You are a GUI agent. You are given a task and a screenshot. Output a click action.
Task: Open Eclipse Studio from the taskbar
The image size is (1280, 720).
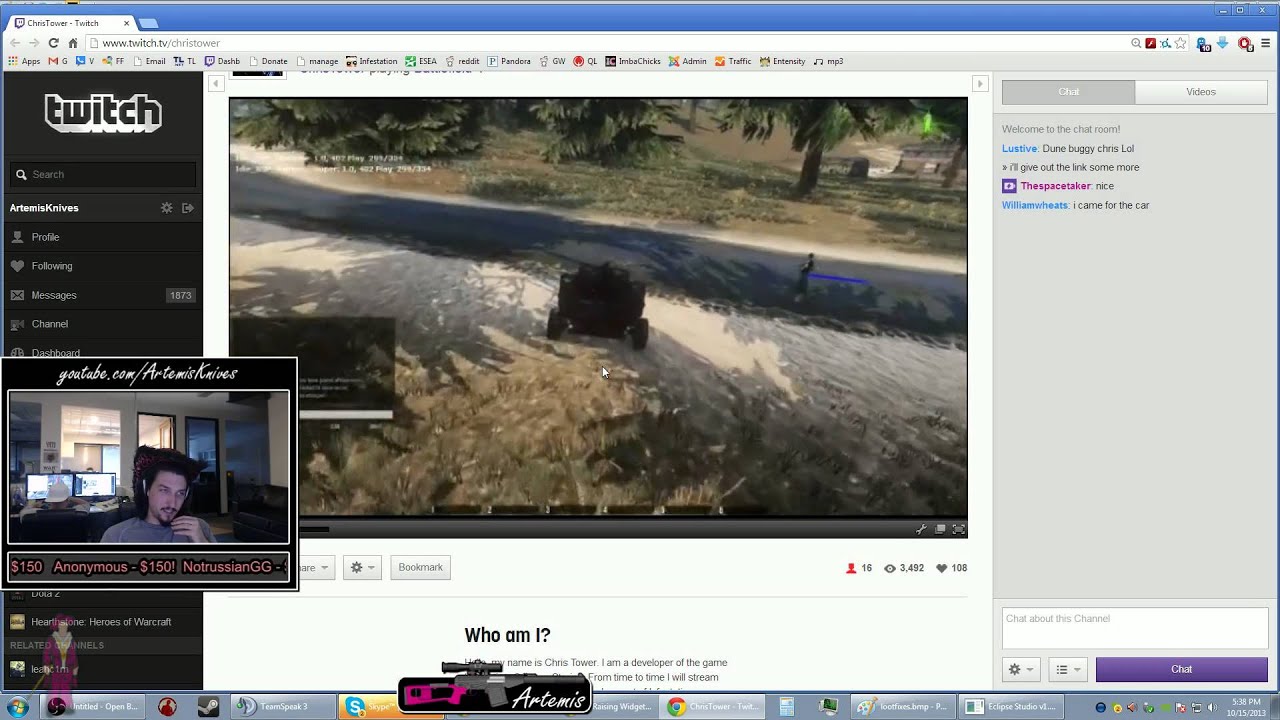(x=1011, y=707)
